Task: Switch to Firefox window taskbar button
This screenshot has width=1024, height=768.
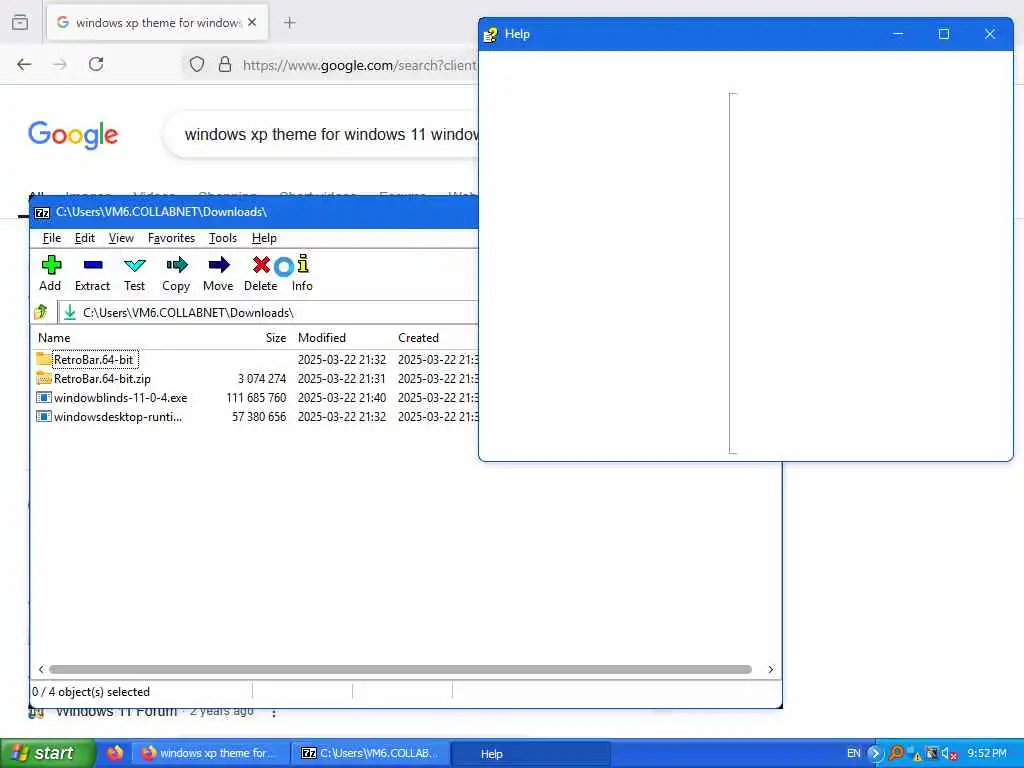Action: [x=212, y=753]
